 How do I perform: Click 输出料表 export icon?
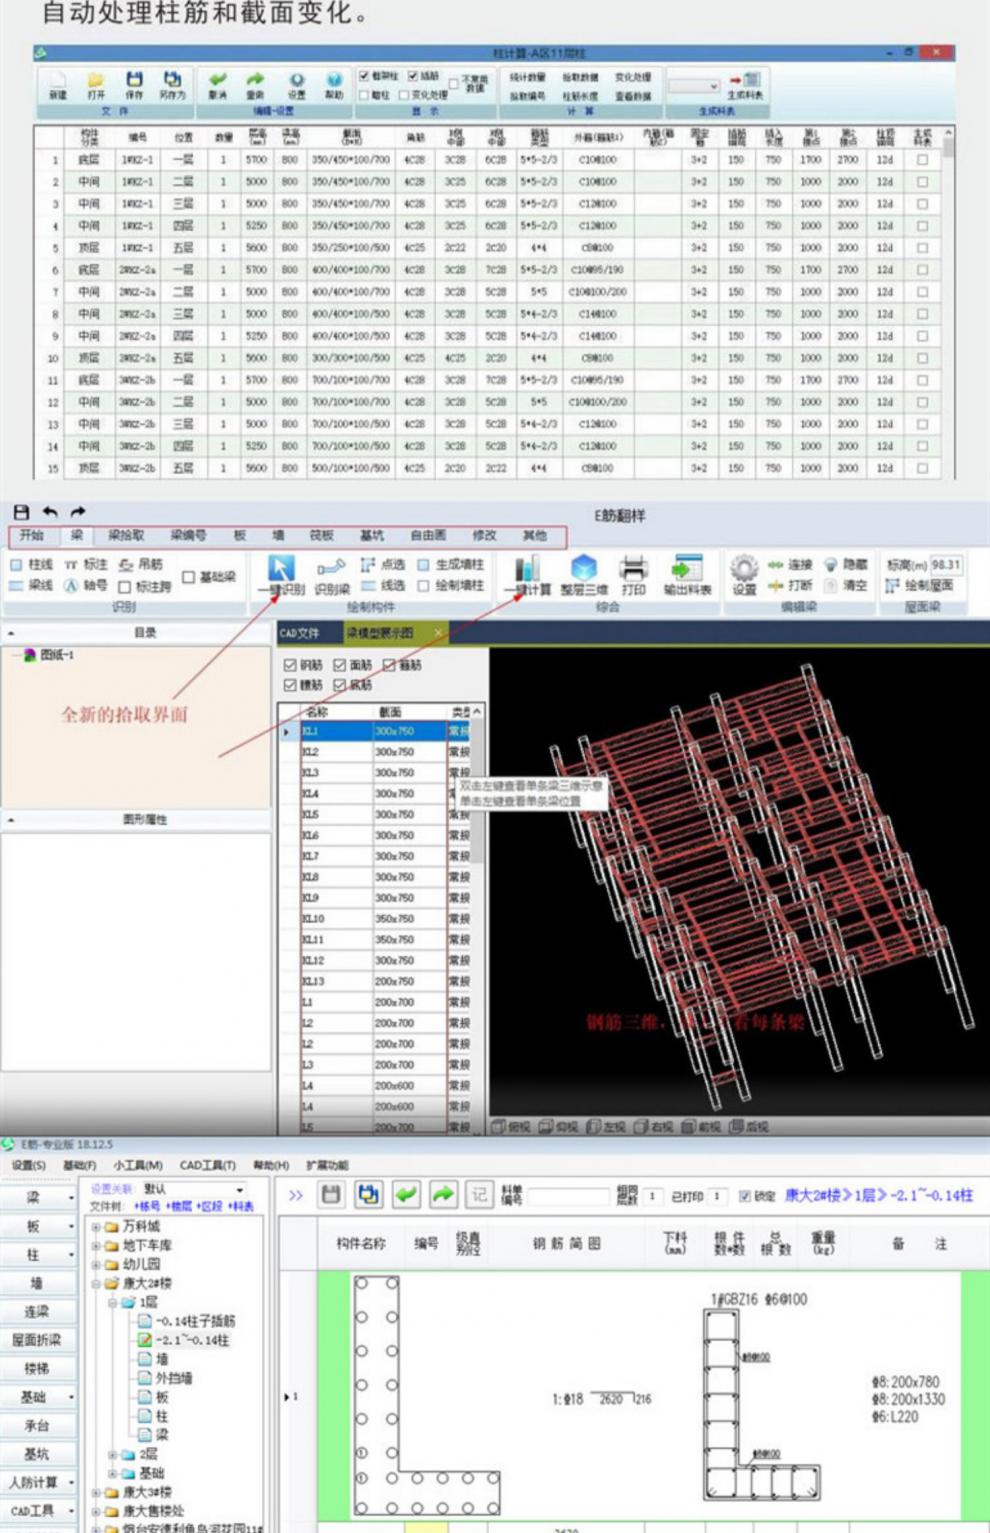pos(687,568)
